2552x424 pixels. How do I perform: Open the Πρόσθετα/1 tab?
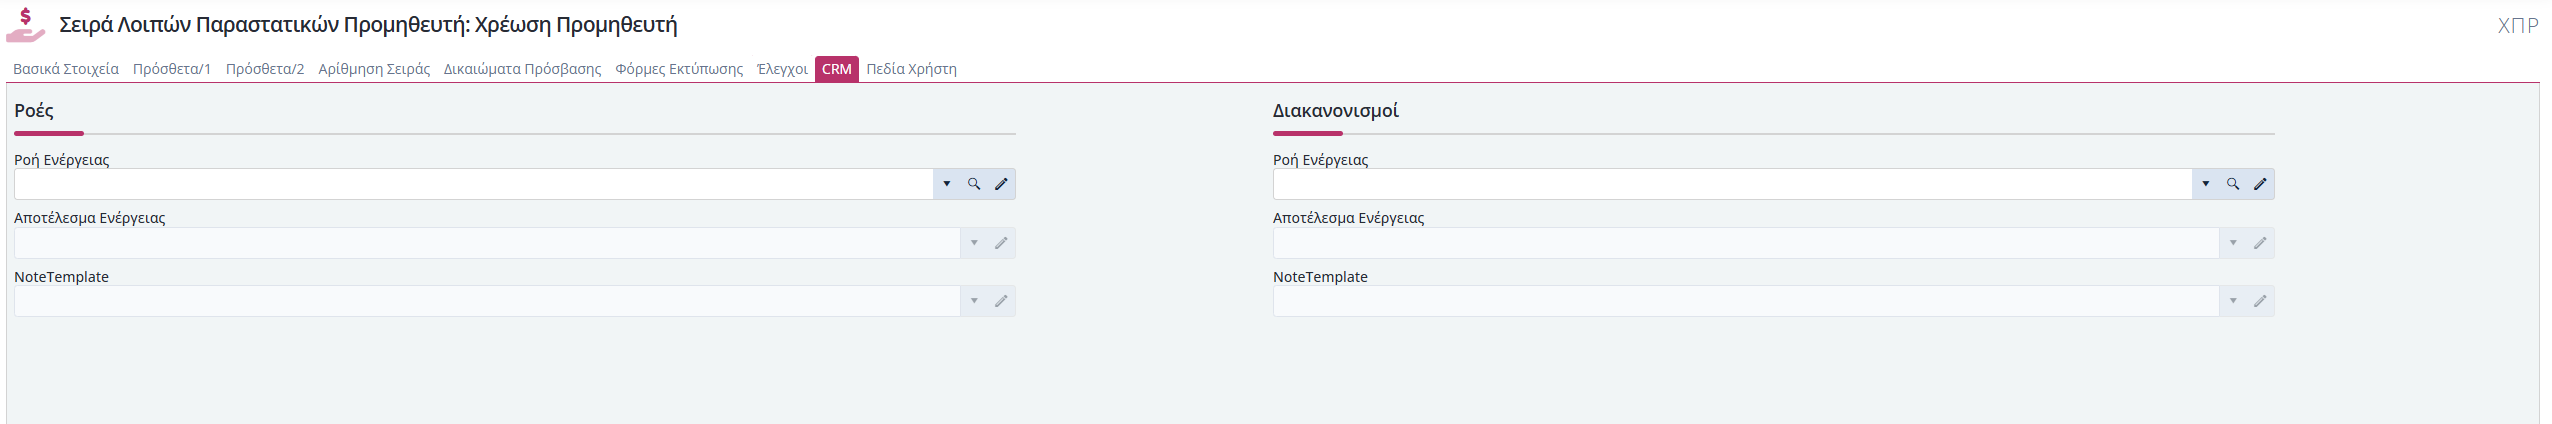pyautogui.click(x=172, y=69)
